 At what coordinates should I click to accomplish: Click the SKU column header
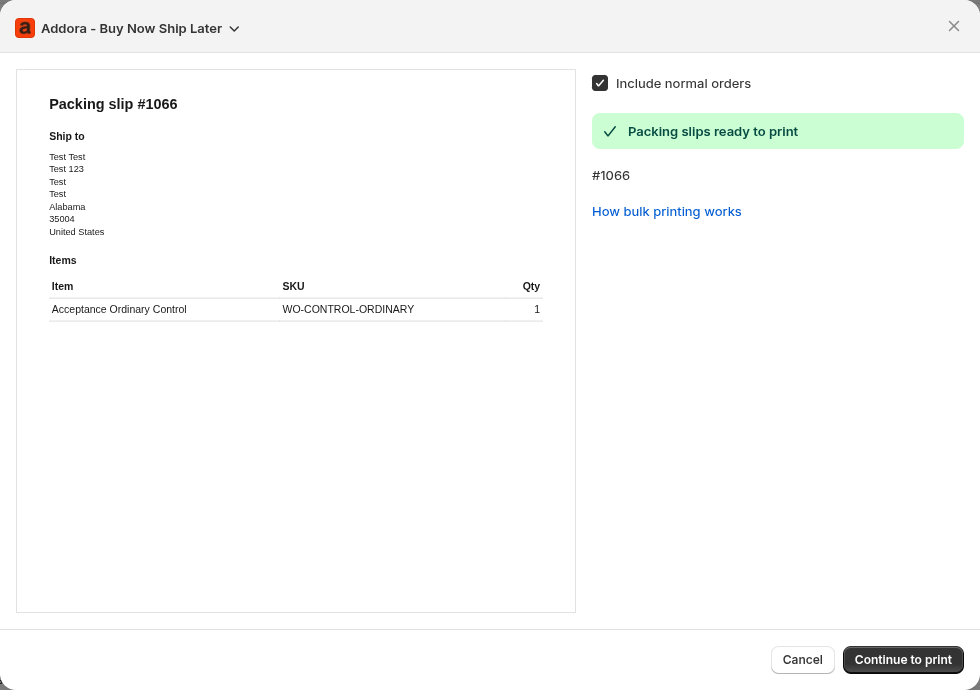point(293,286)
